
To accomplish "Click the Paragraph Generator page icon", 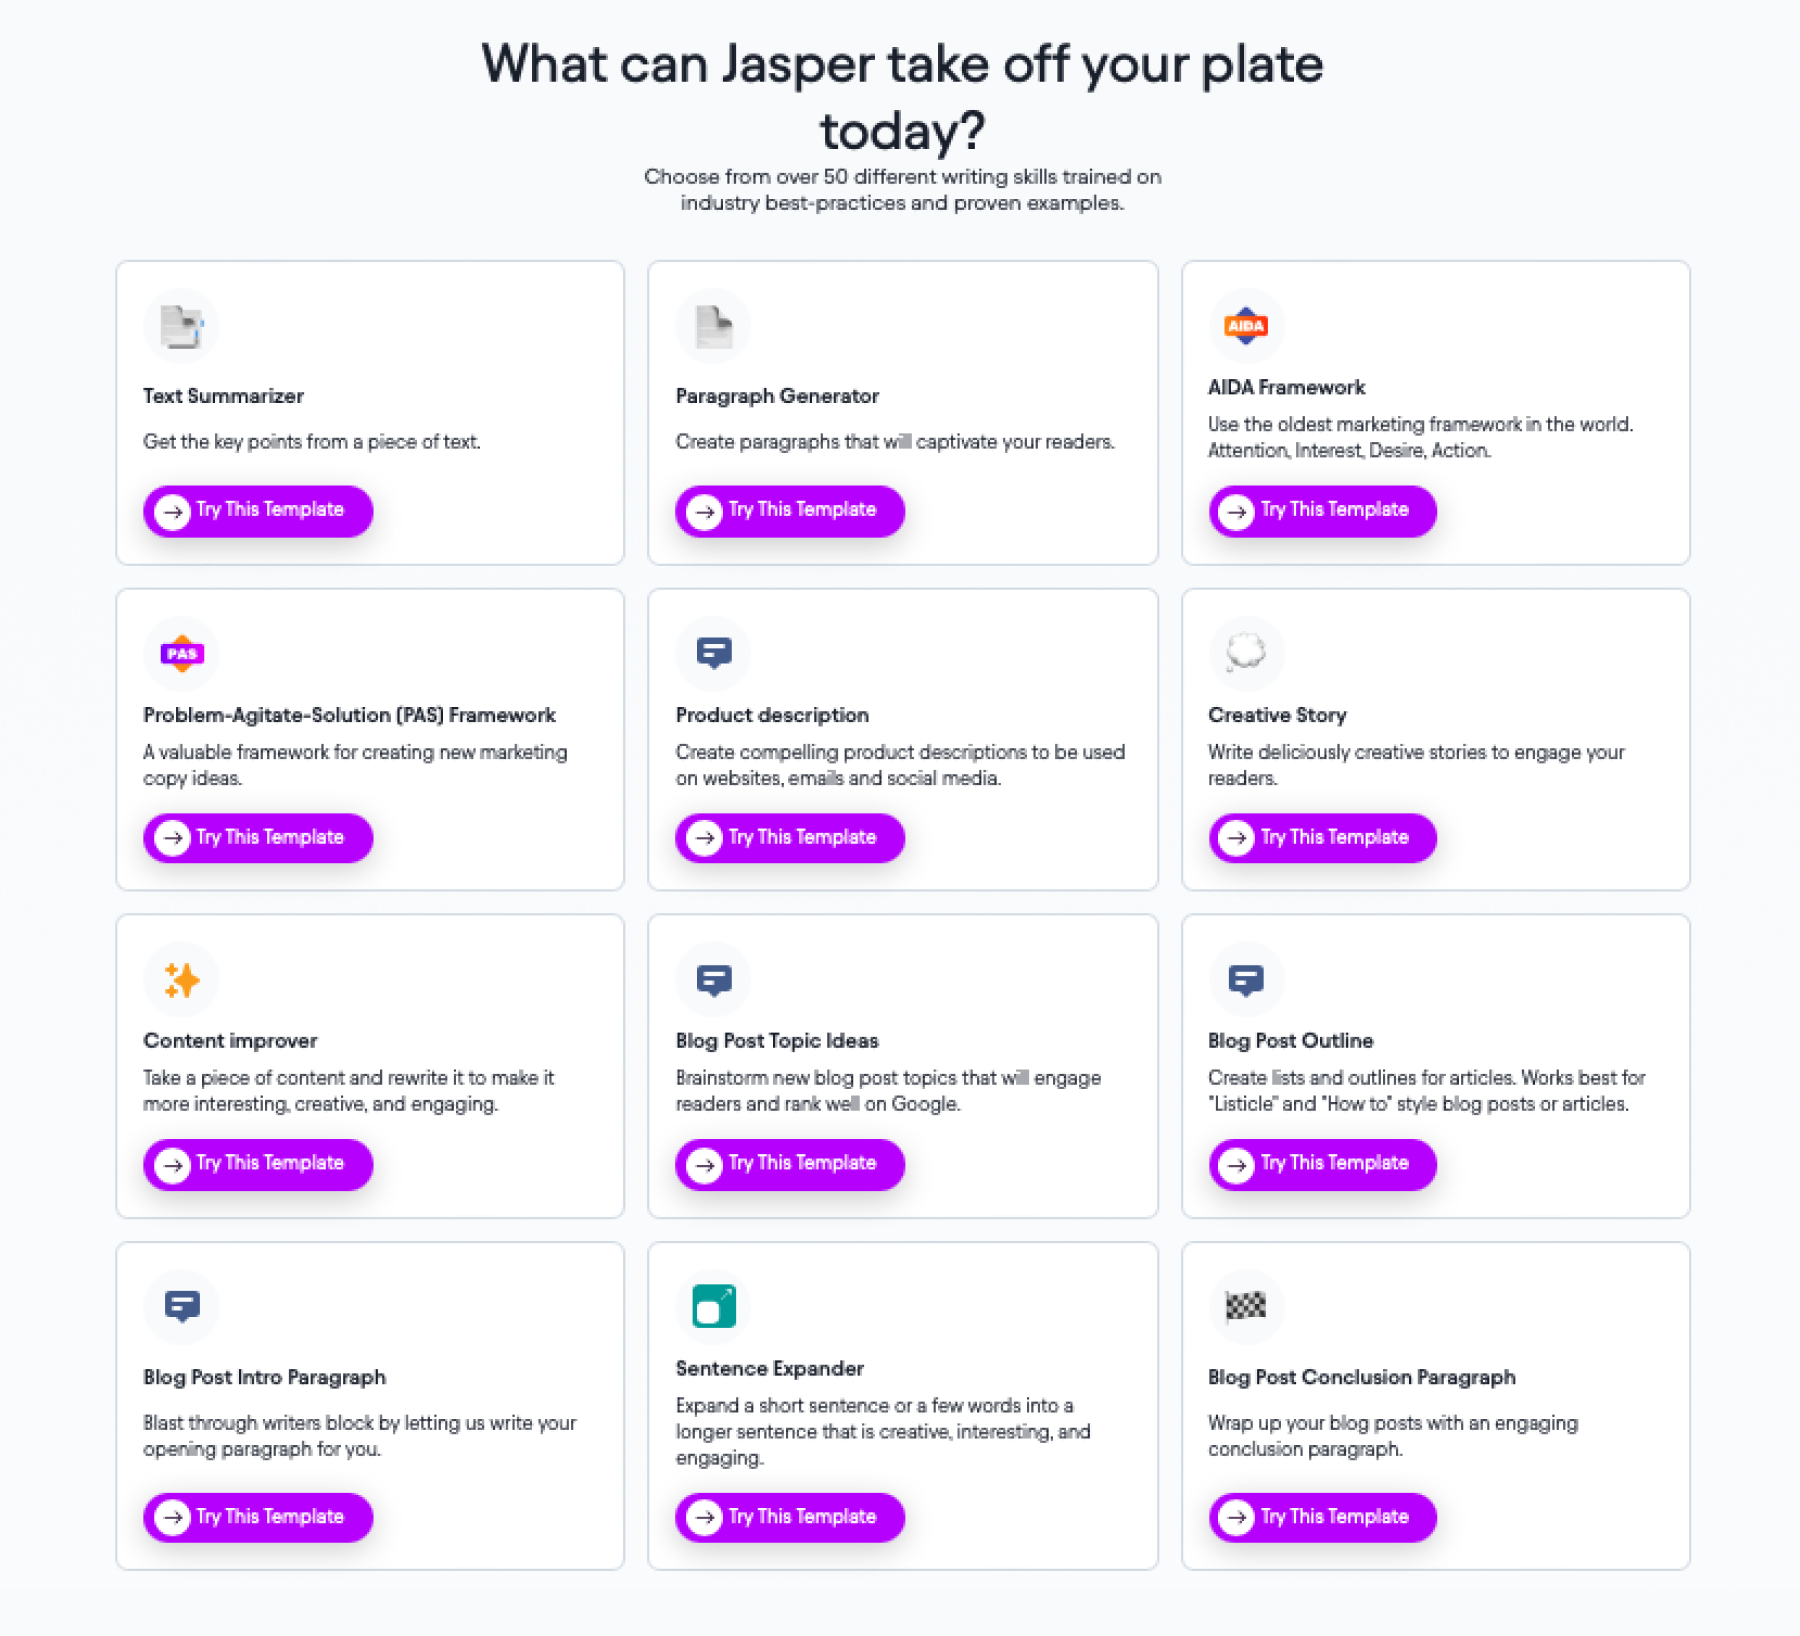I will point(713,326).
